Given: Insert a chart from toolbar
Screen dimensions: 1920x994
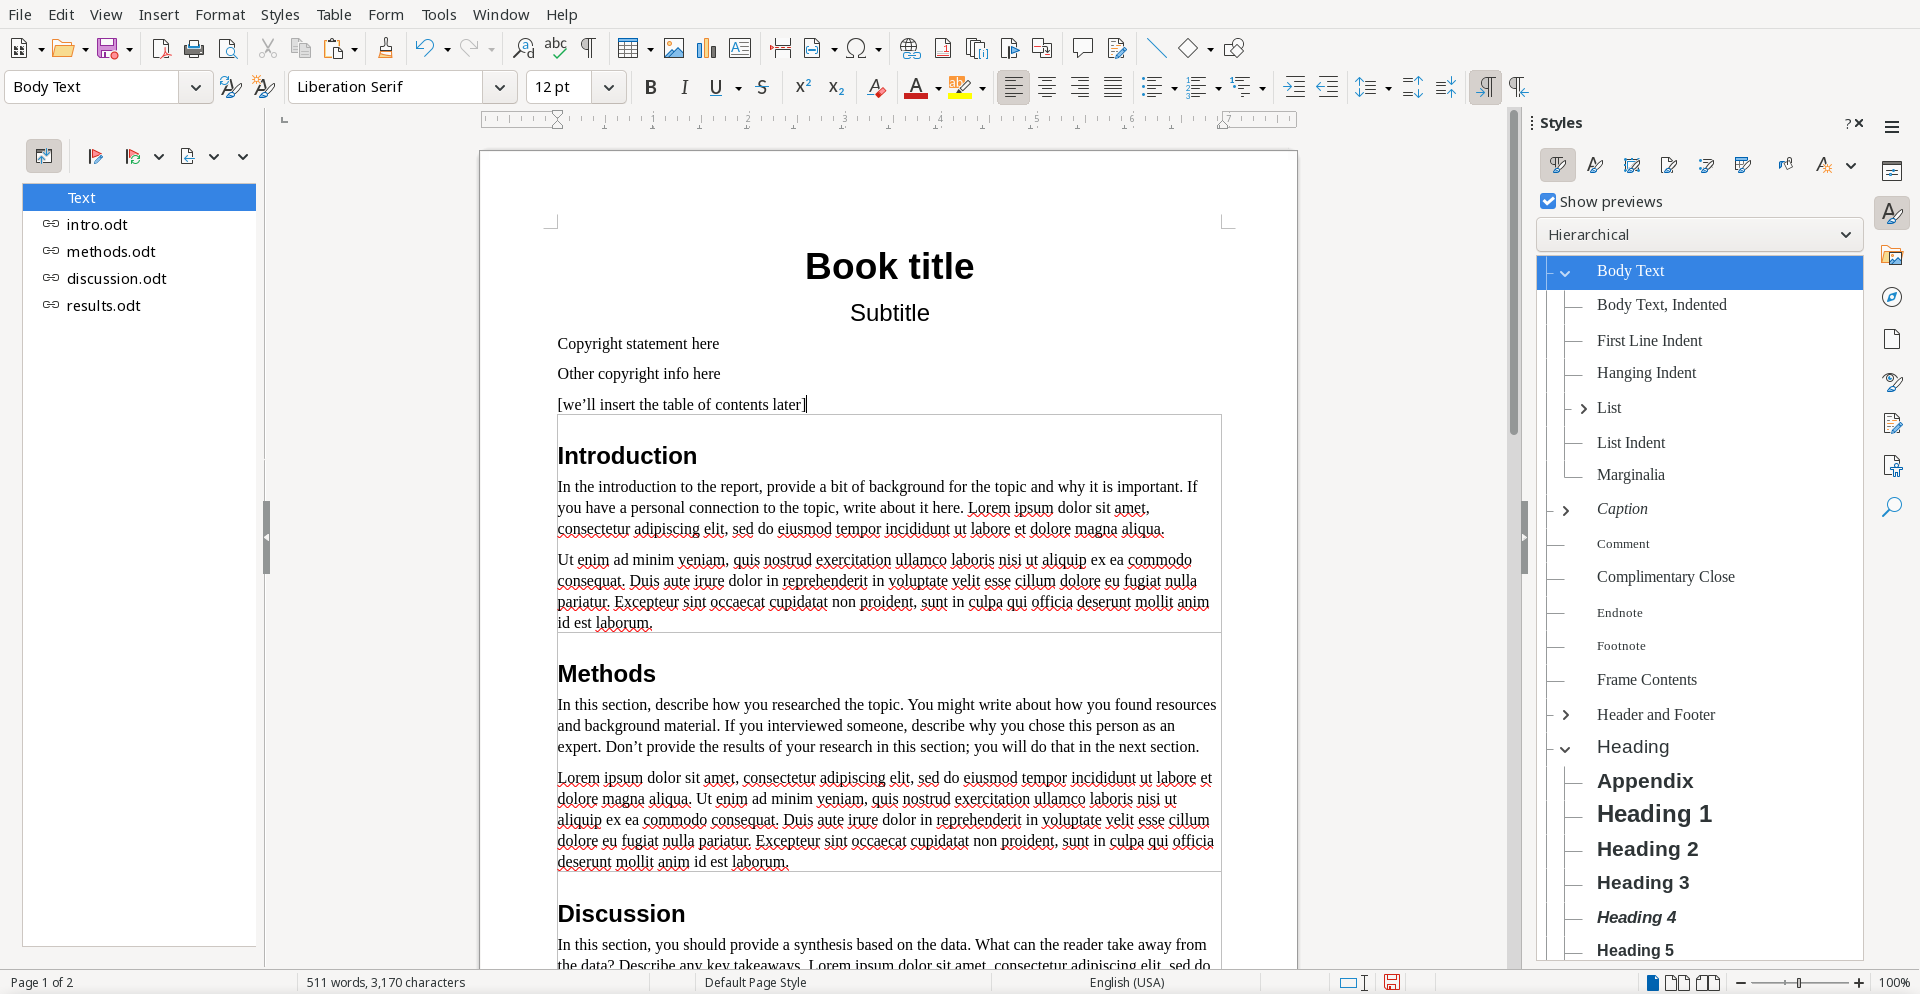Looking at the screenshot, I should click(707, 48).
